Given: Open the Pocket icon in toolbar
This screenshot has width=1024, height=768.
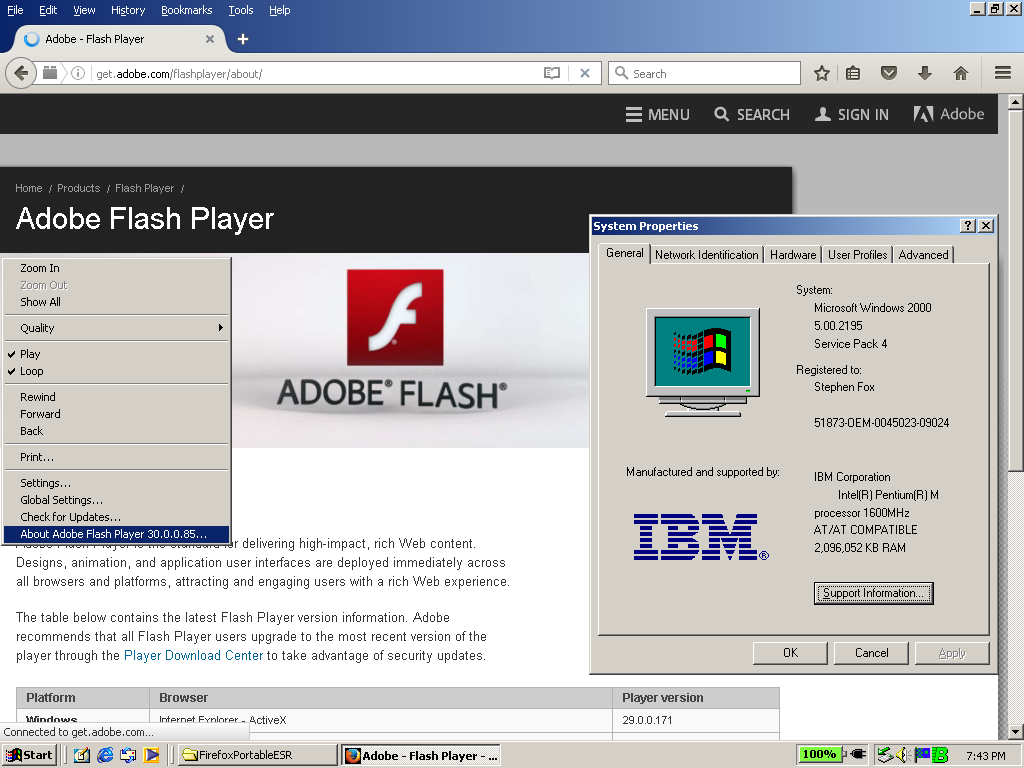Looking at the screenshot, I should pos(888,73).
